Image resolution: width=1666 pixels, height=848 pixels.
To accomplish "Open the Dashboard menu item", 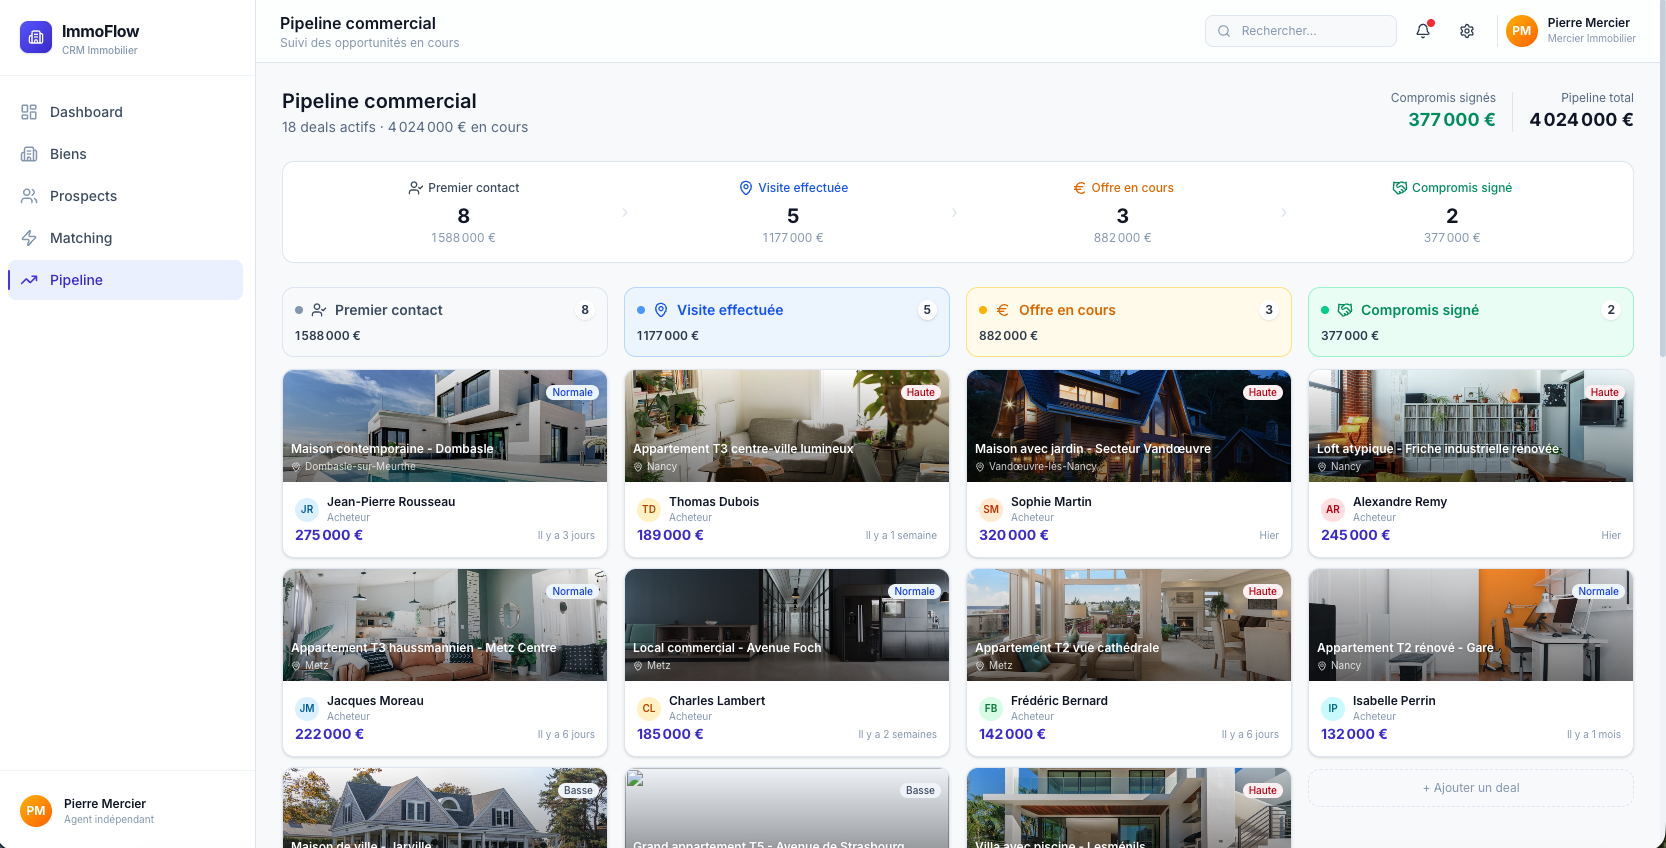I will click(86, 112).
